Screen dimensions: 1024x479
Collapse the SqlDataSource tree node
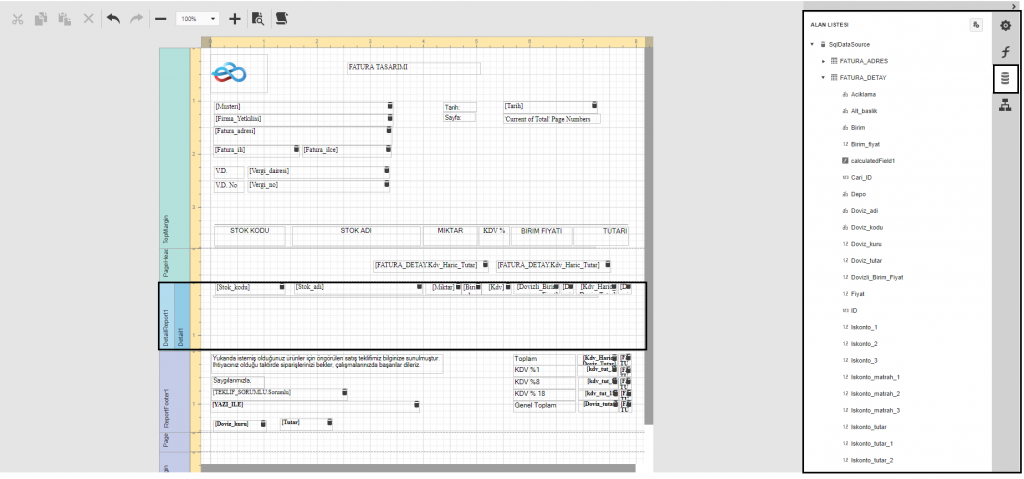812,45
